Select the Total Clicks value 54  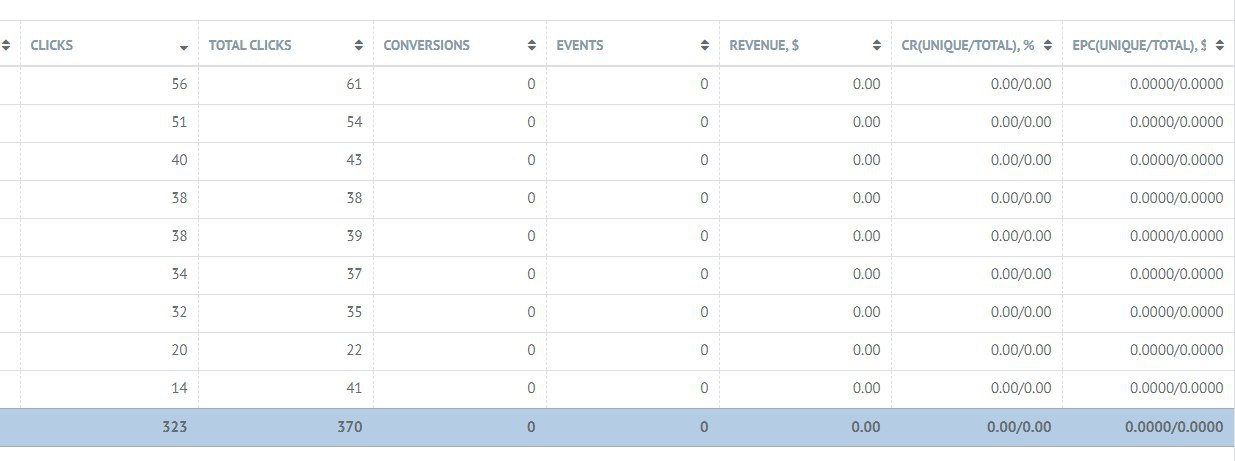point(354,122)
